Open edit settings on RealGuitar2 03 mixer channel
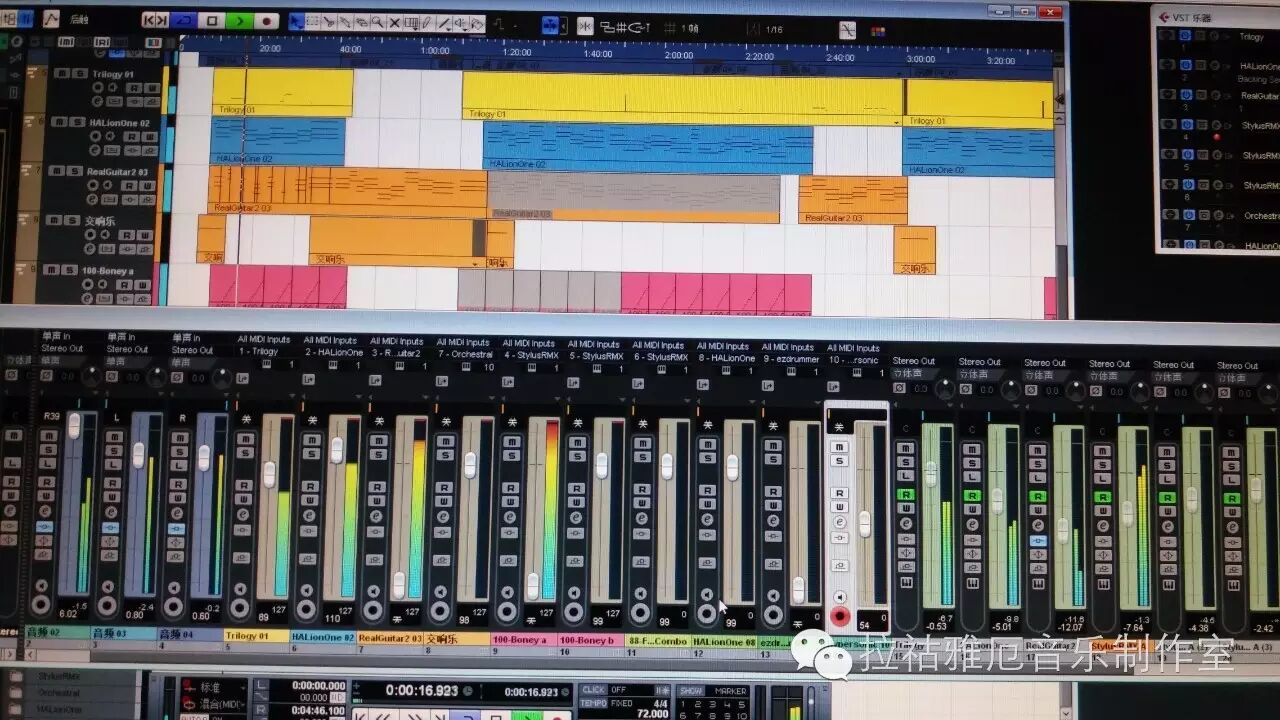Screen dimensions: 1280x720 [x=376, y=516]
